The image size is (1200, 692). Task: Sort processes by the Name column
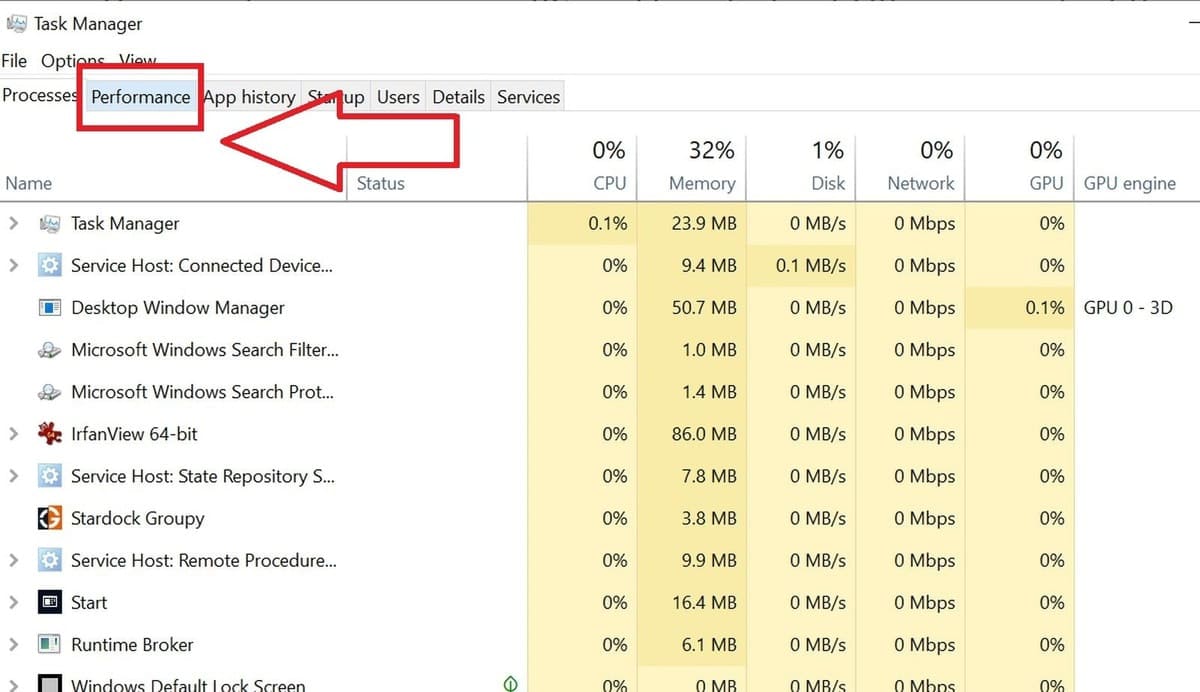tap(28, 183)
